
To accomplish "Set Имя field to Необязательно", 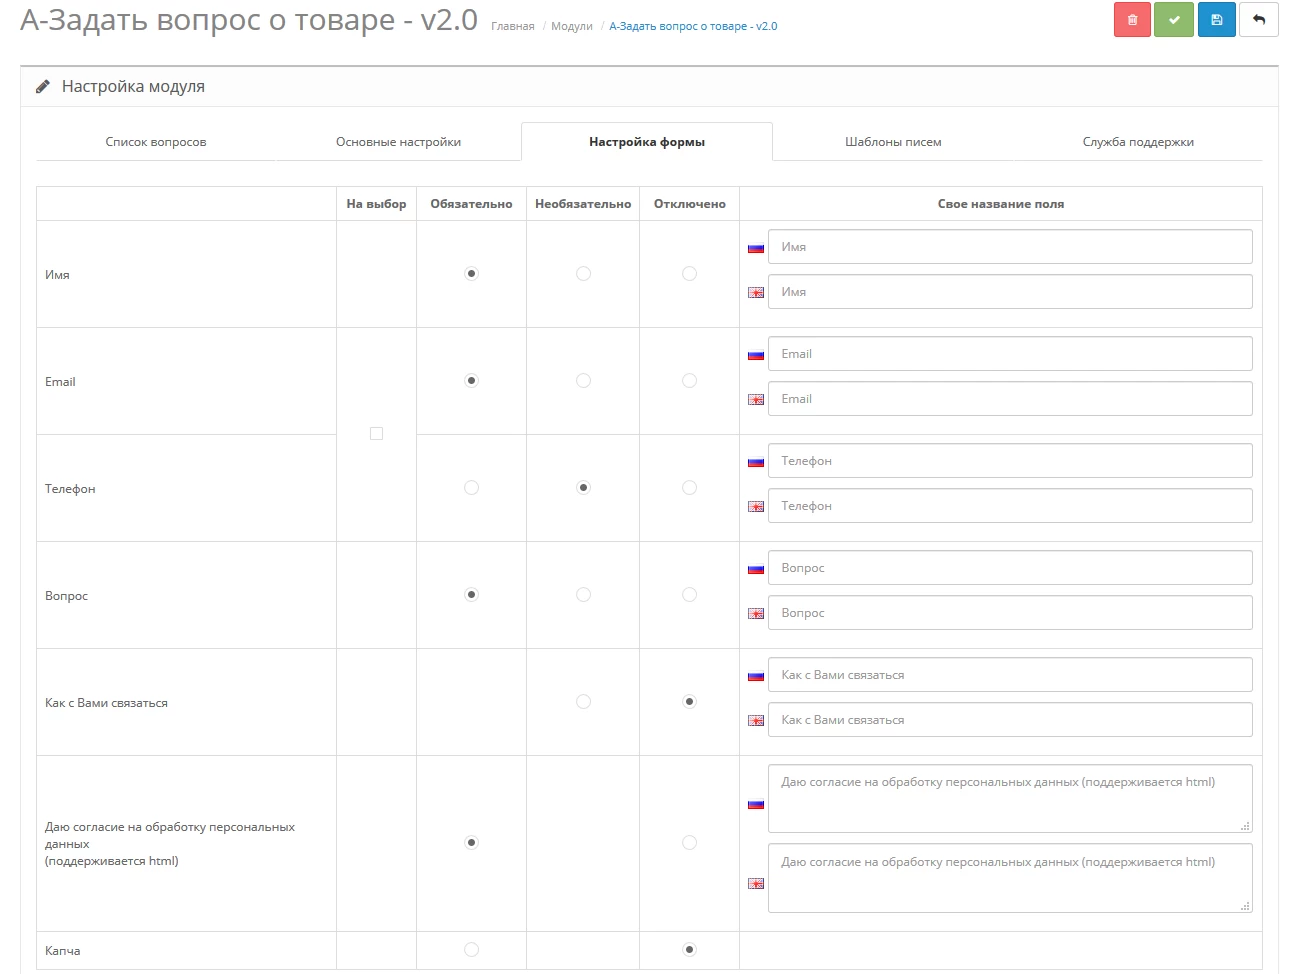I will [583, 273].
